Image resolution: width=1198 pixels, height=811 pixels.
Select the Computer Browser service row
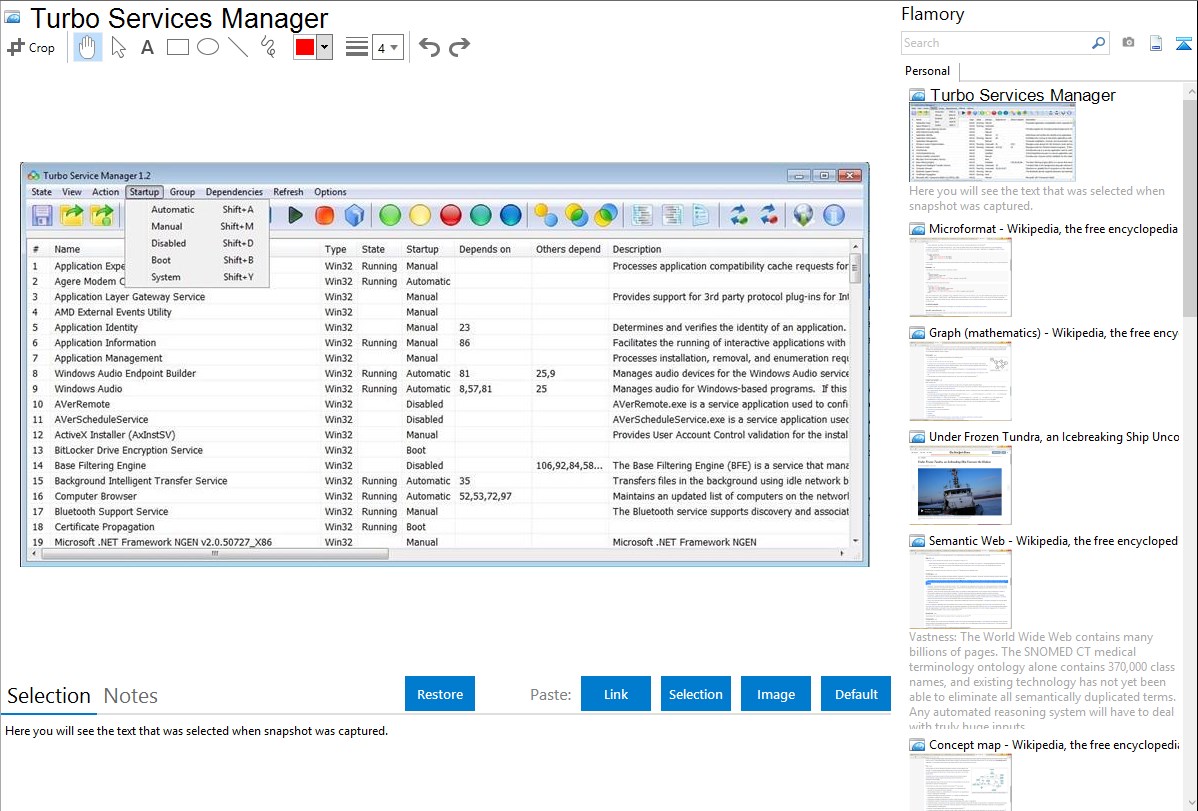click(x=439, y=496)
